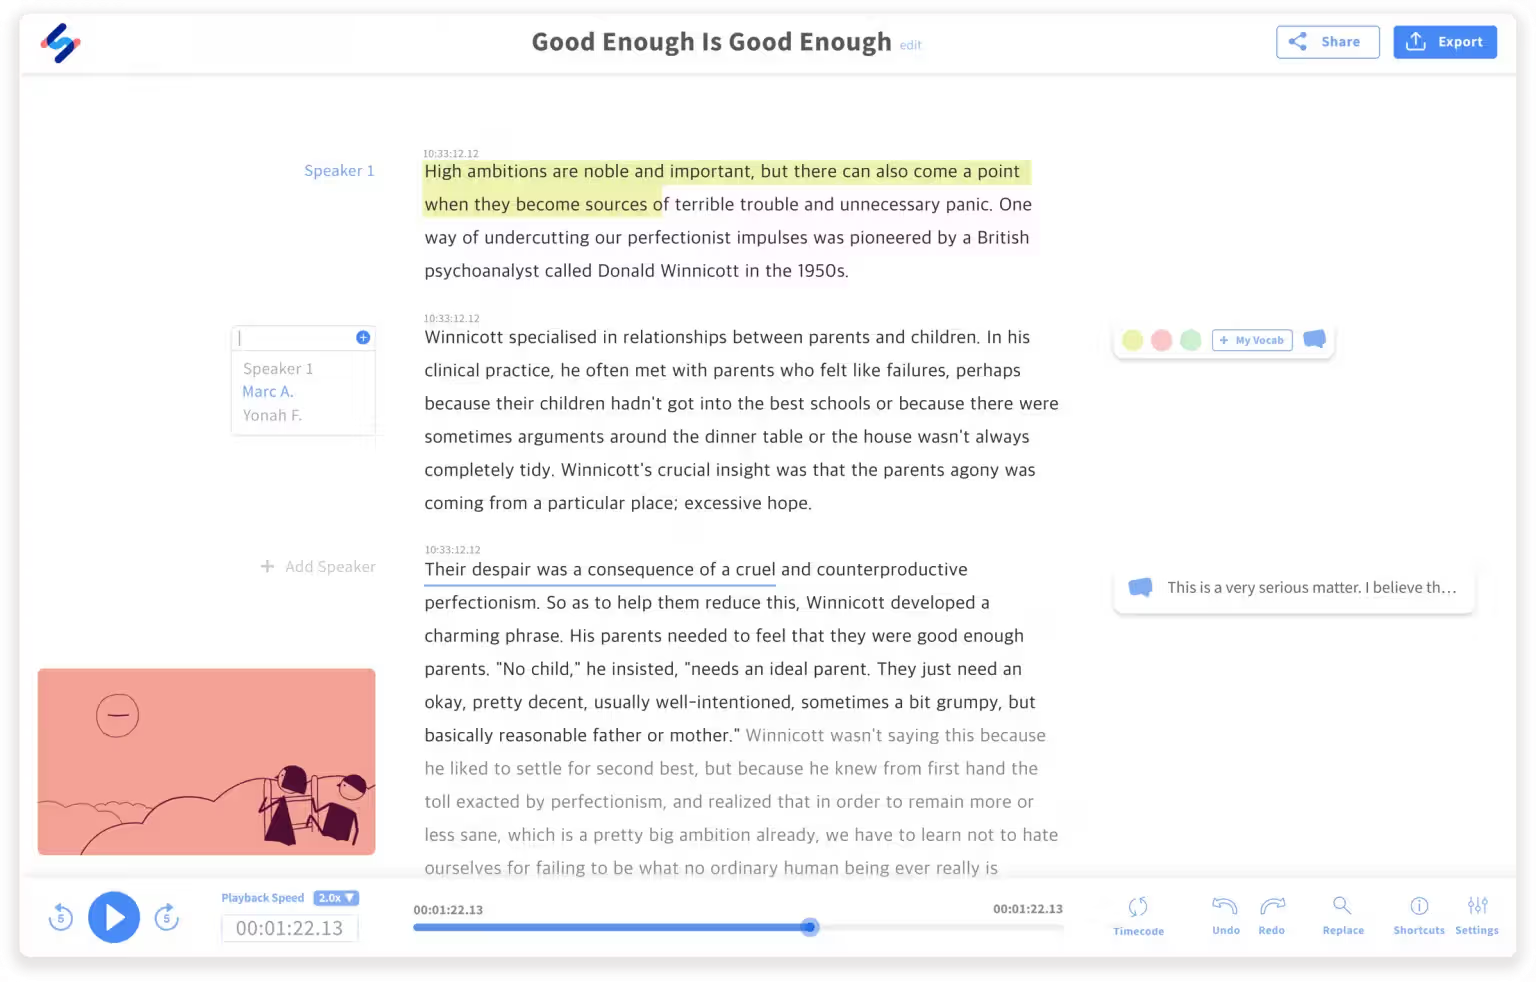This screenshot has width=1536, height=982.
Task: Pick the red highlight swatch
Action: pyautogui.click(x=1161, y=340)
